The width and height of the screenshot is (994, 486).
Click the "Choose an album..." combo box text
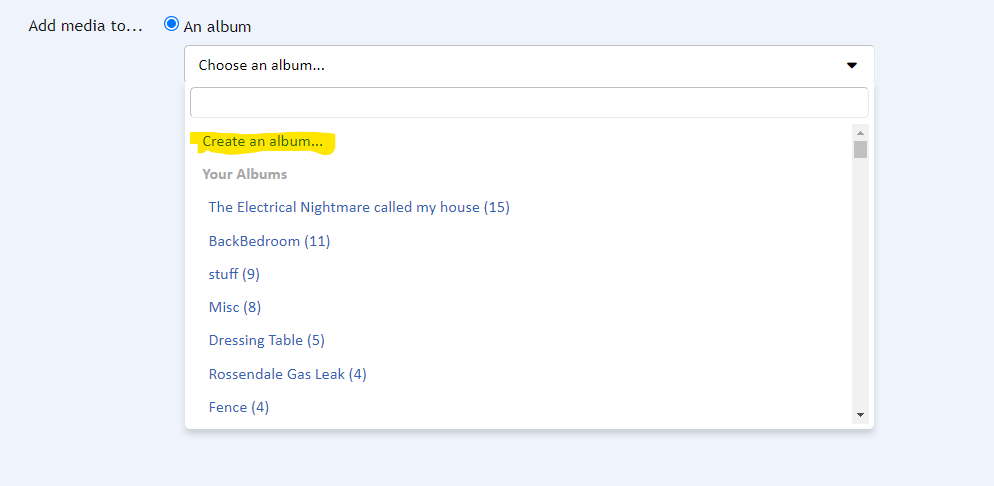262,66
